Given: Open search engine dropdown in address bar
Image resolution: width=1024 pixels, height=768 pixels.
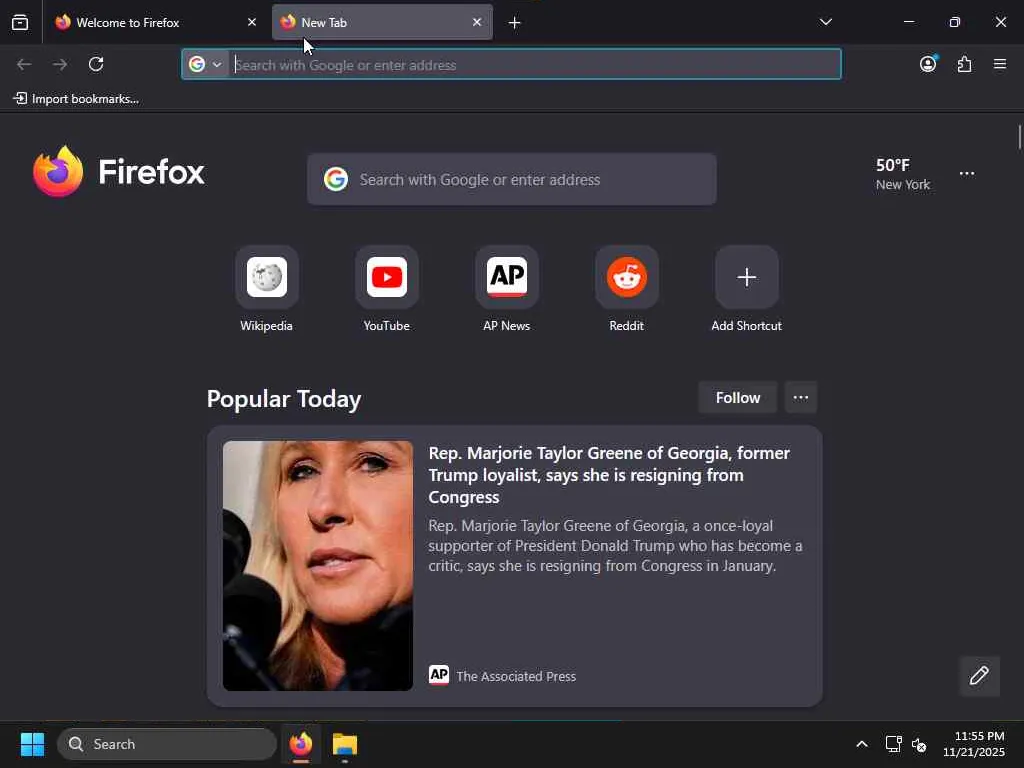Looking at the screenshot, I should pyautogui.click(x=206, y=64).
